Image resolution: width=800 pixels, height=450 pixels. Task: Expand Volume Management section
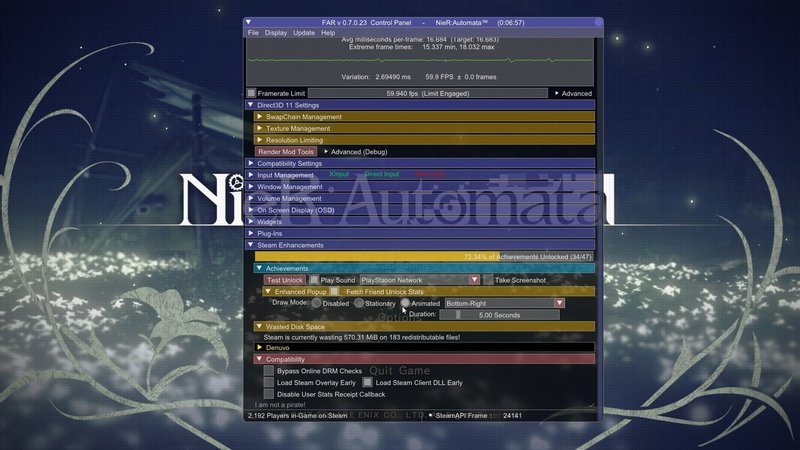(421, 198)
